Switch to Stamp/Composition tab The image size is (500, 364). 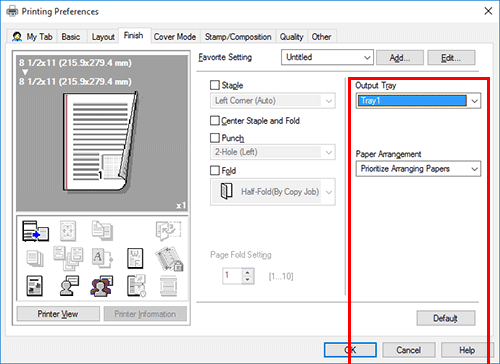coord(238,37)
